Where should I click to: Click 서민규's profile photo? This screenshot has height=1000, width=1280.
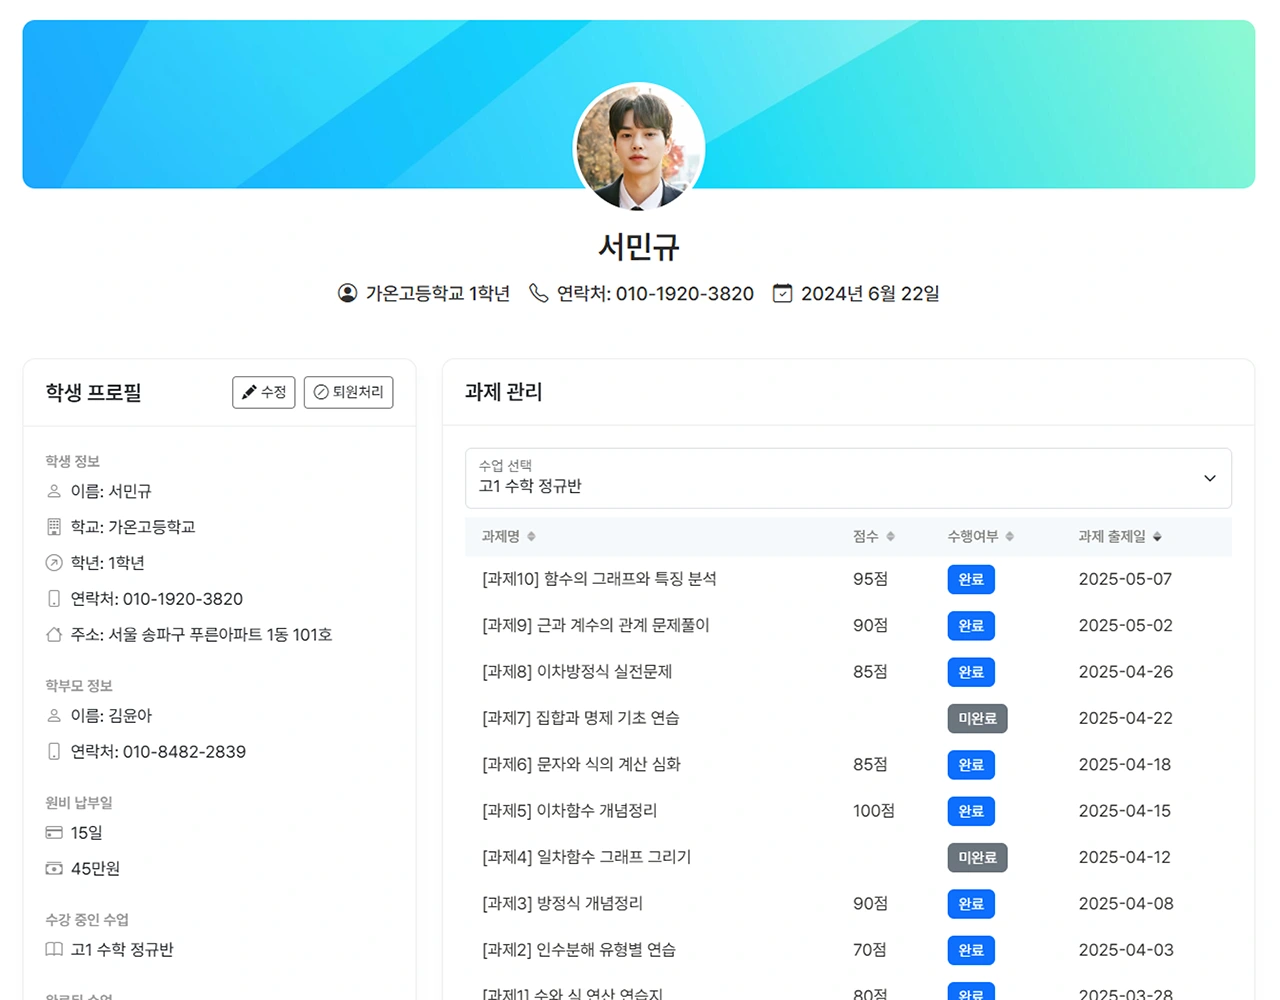[x=639, y=148]
